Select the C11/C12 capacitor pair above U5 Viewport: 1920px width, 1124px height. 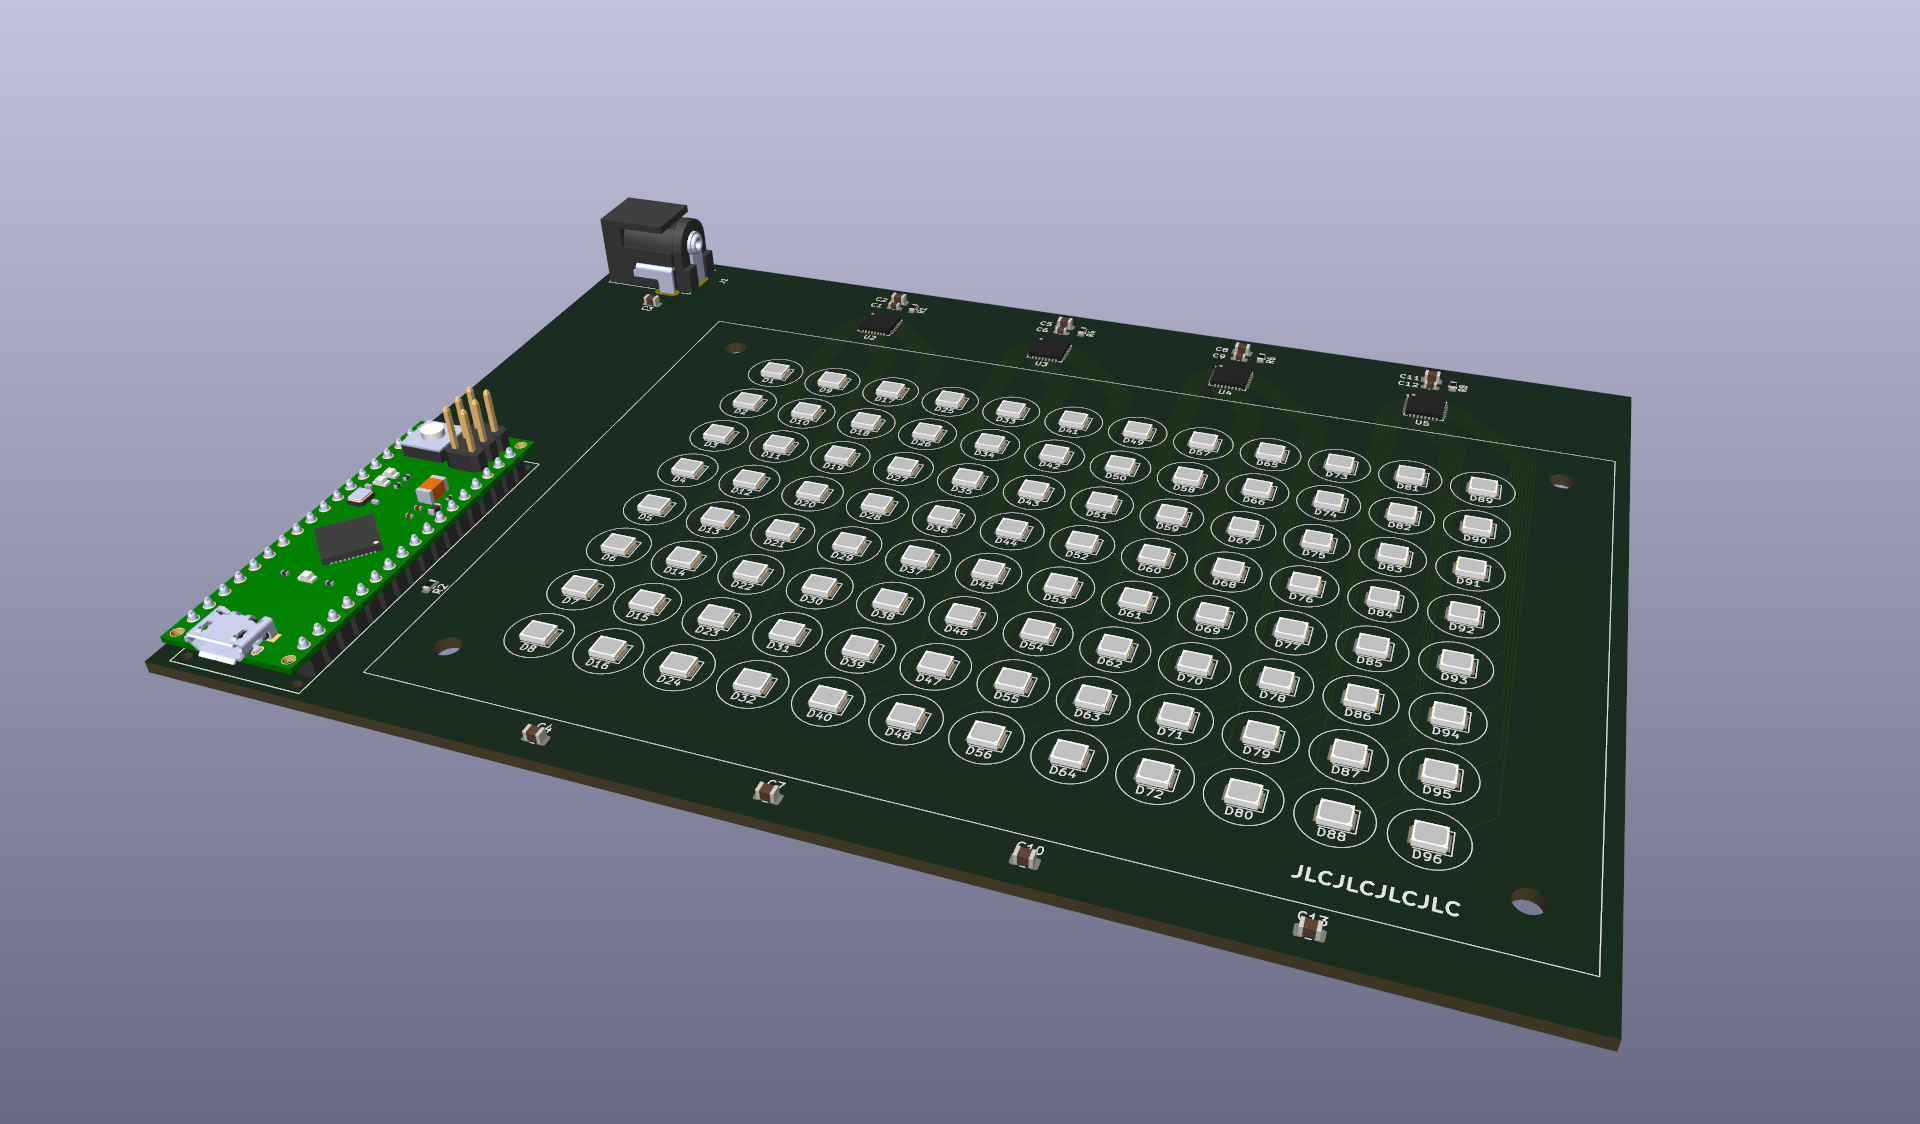(x=1431, y=378)
